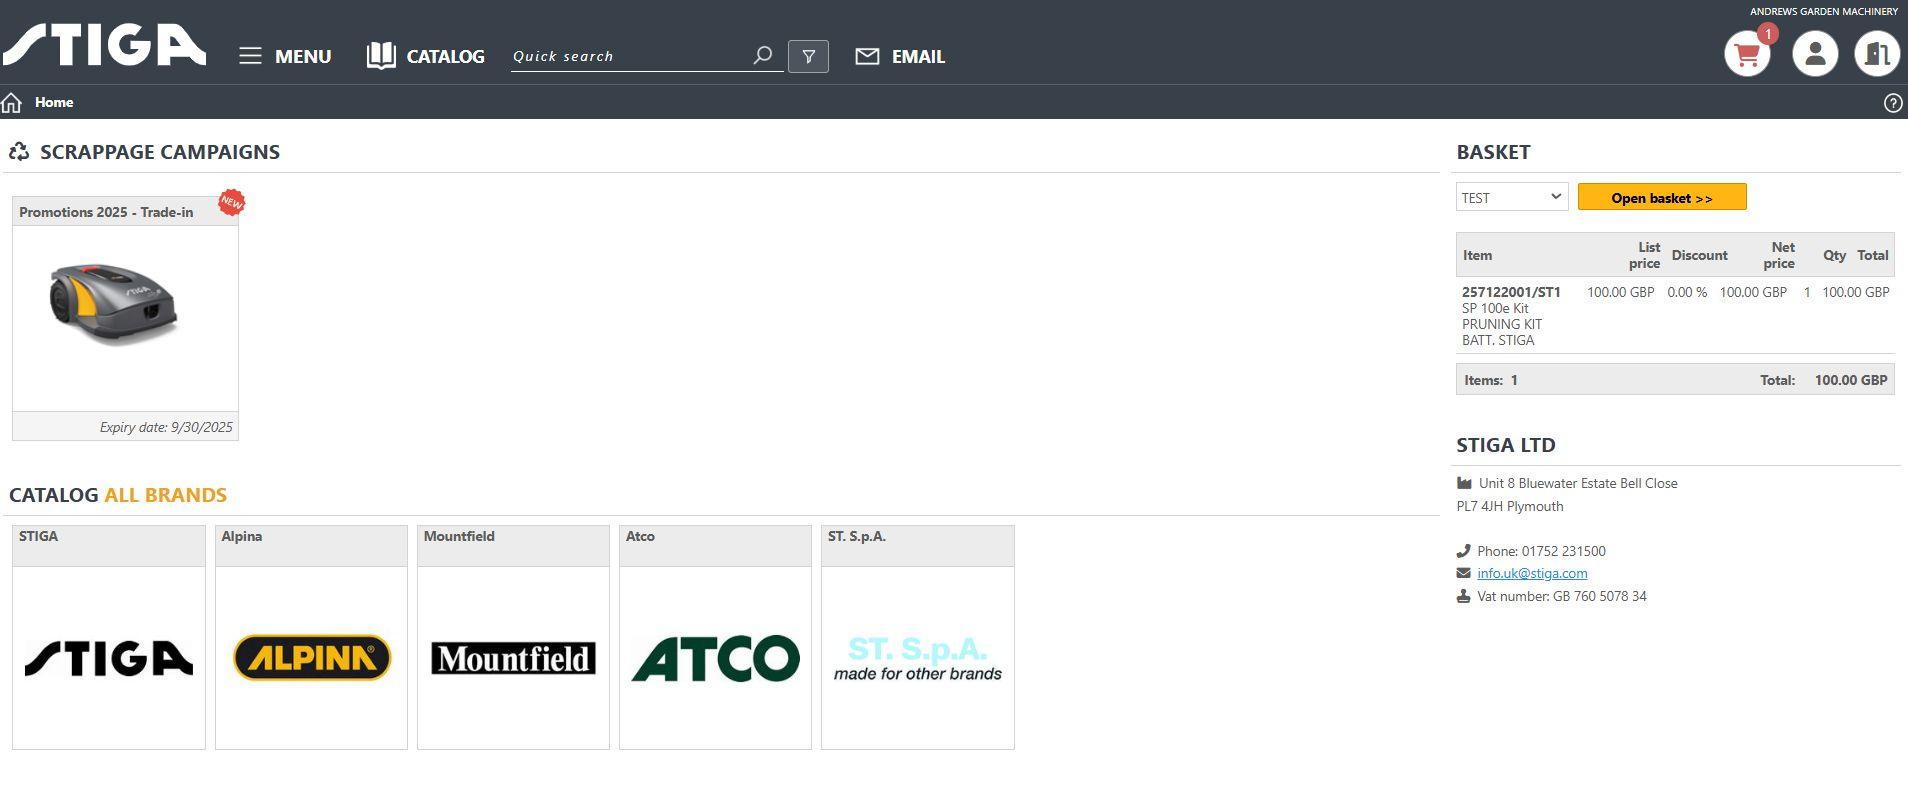Open the help question mark icon

click(1892, 103)
